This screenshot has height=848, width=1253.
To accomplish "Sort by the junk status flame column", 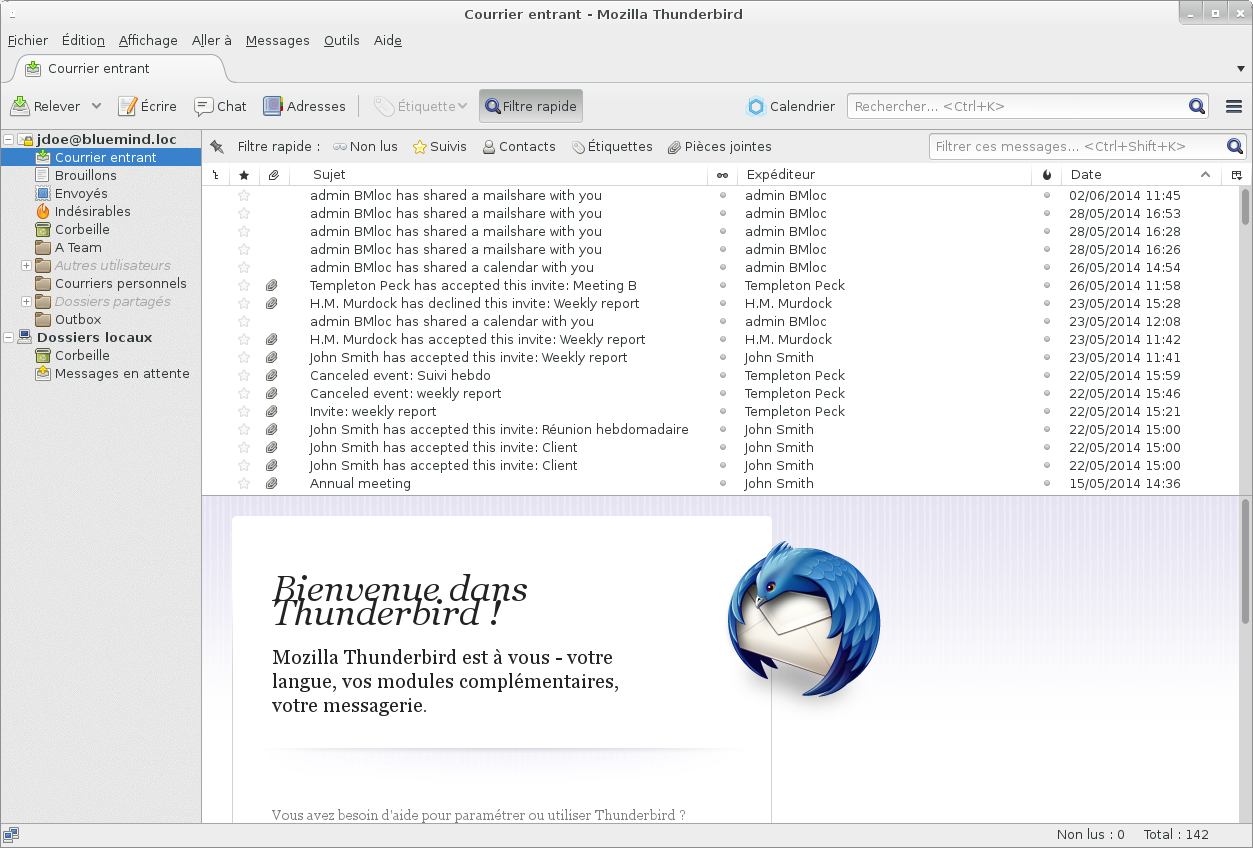I will [1047, 175].
